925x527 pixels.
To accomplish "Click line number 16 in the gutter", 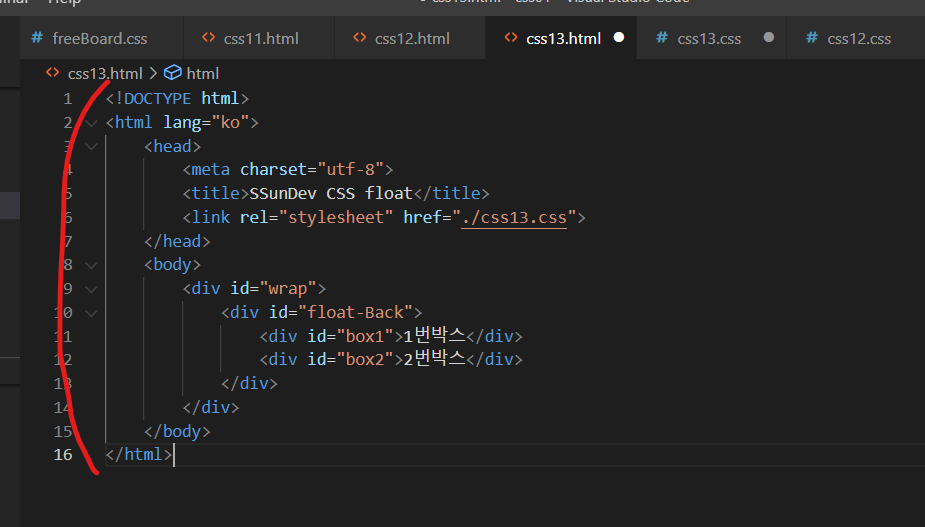I will point(63,454).
